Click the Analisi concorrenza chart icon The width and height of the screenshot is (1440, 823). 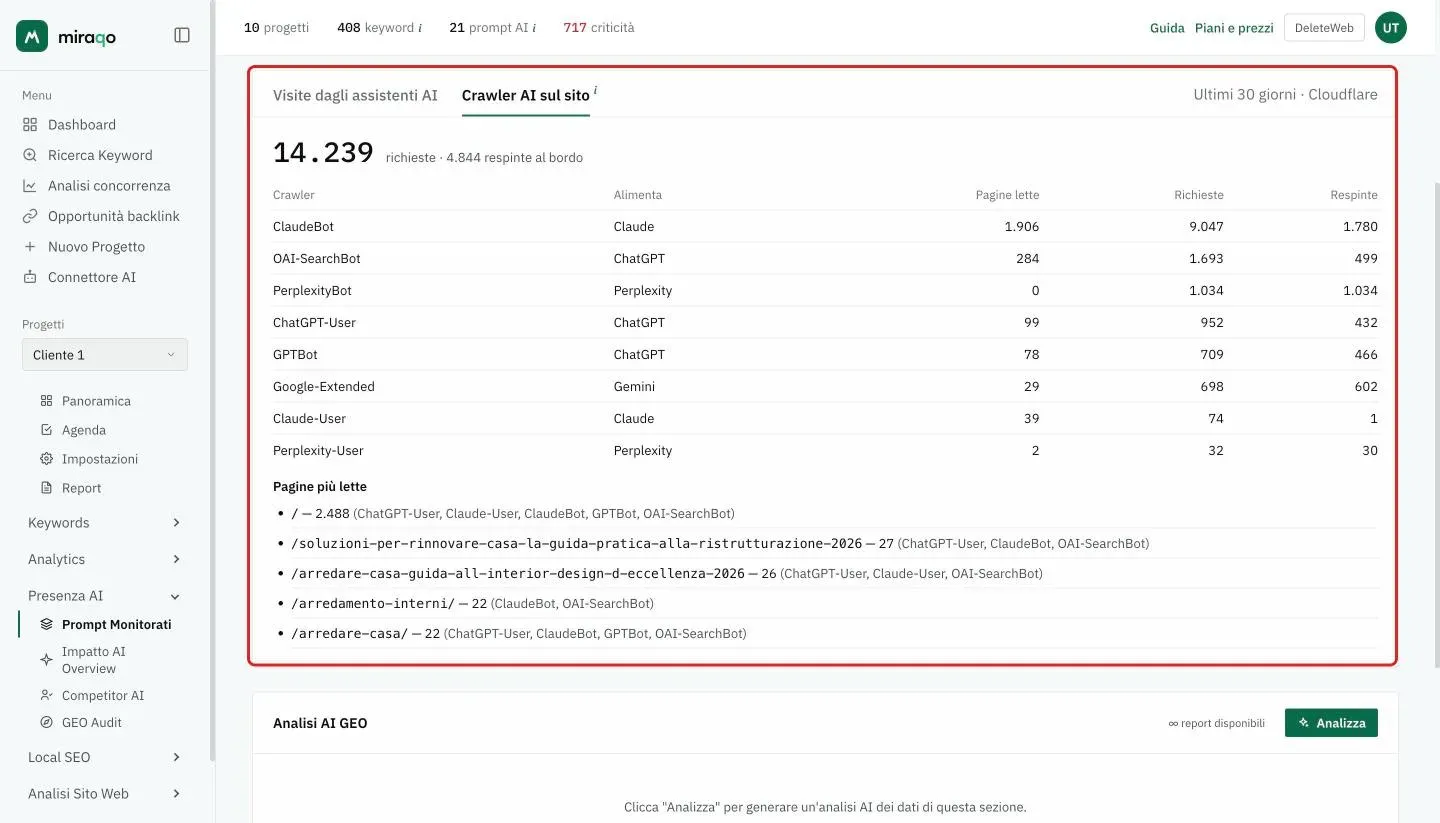point(30,186)
